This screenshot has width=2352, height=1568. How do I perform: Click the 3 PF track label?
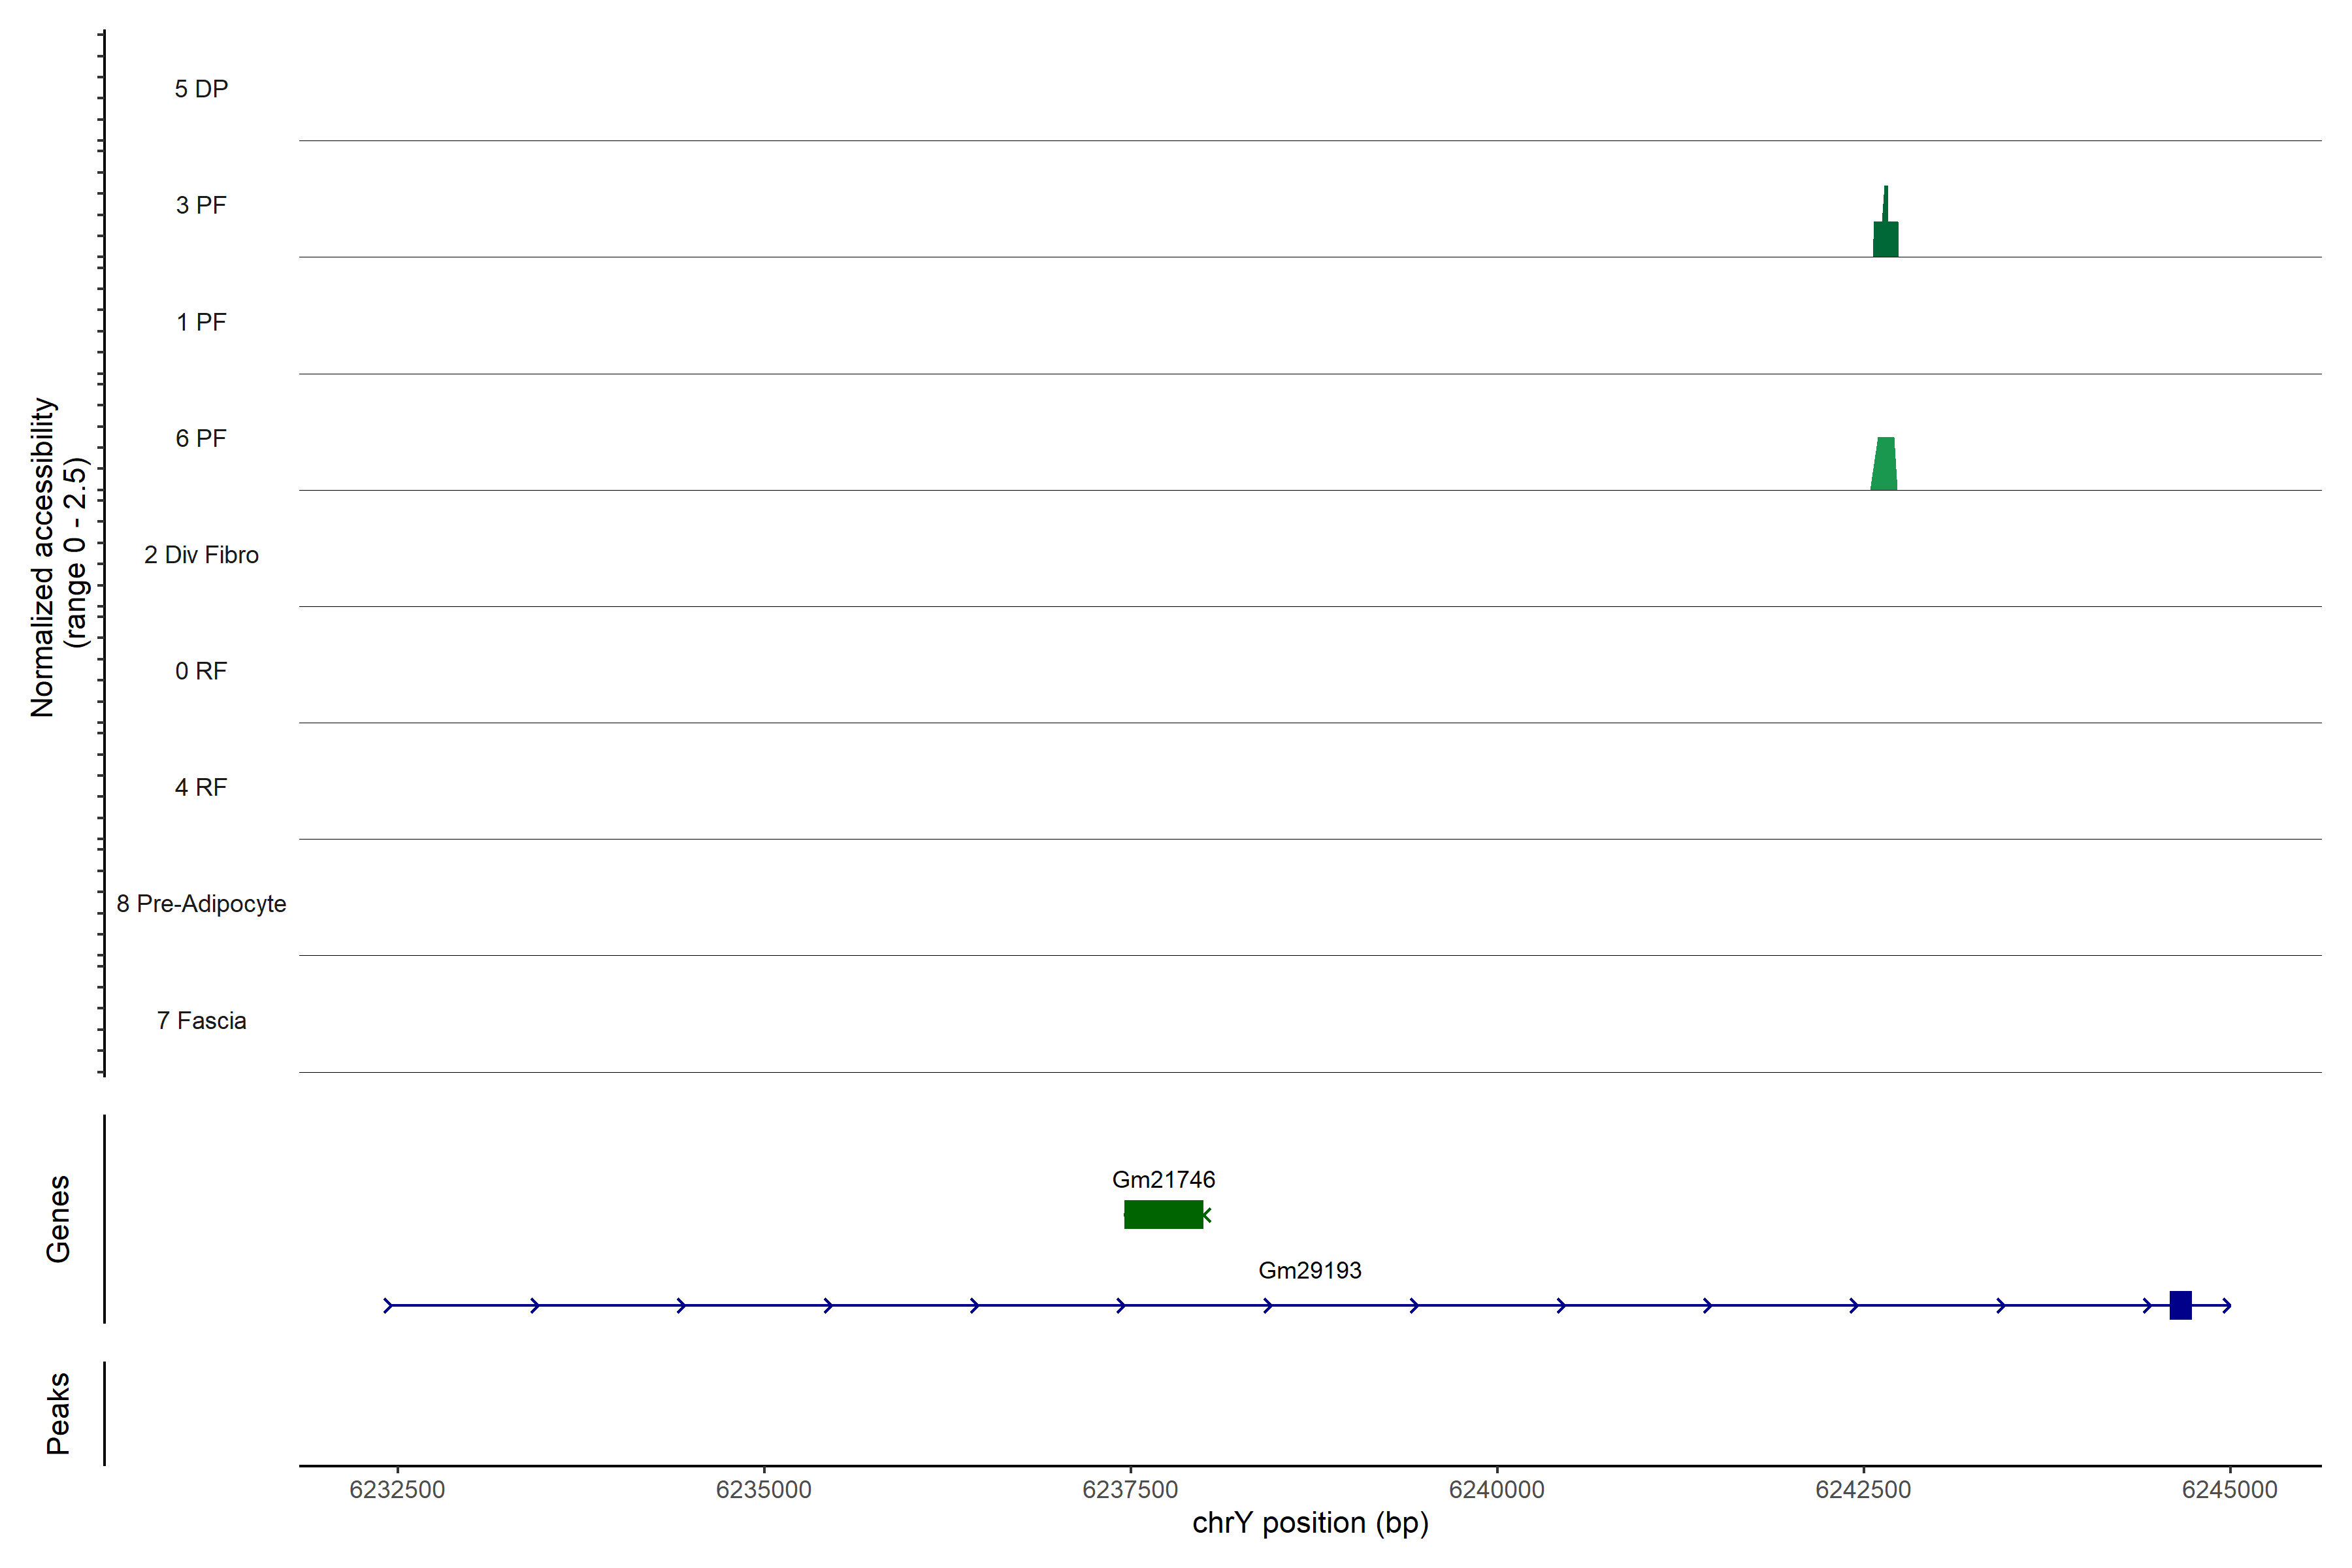(201, 205)
